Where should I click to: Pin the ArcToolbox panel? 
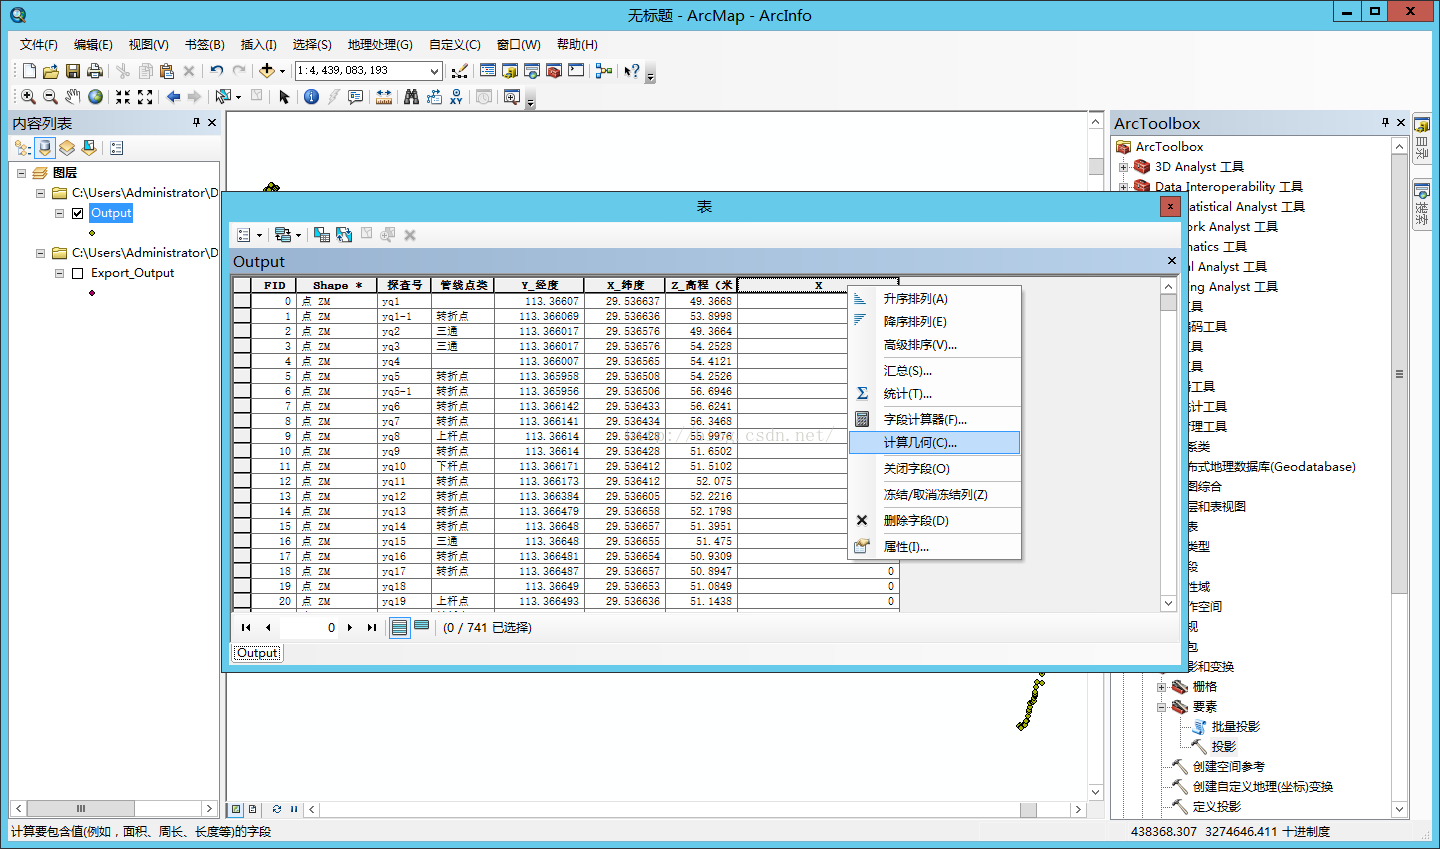pos(1385,123)
